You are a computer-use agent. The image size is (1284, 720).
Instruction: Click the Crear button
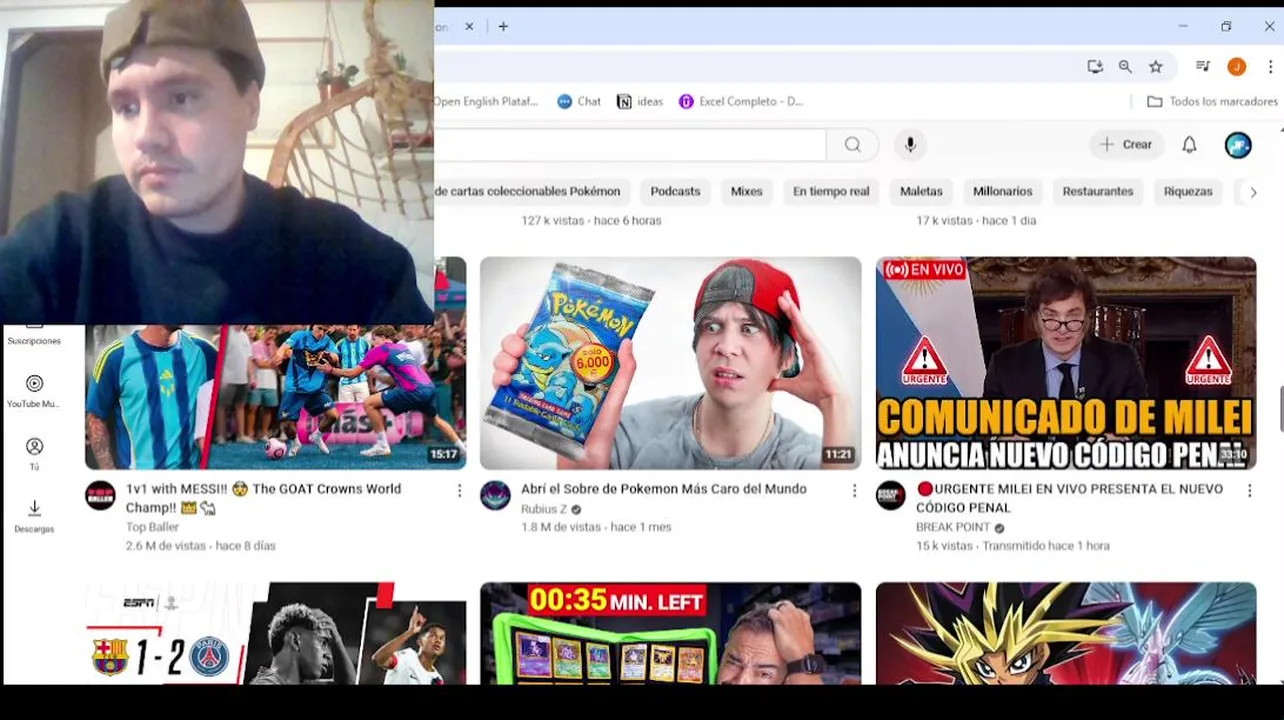[x=1127, y=145]
